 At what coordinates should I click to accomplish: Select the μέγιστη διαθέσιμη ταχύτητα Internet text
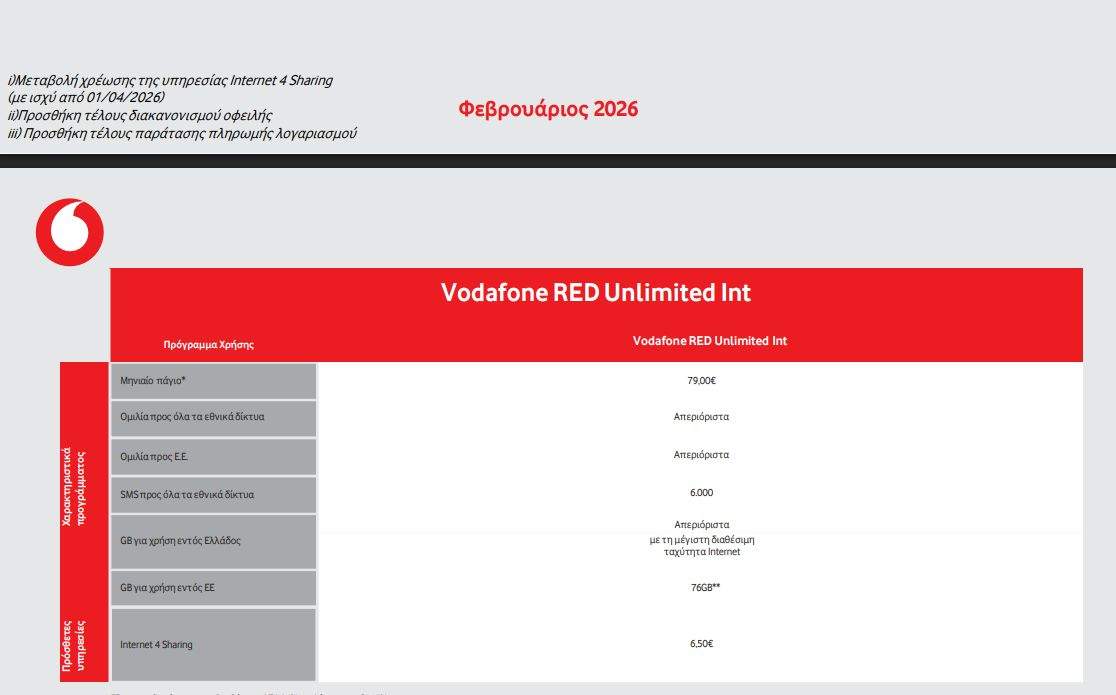(x=701, y=546)
